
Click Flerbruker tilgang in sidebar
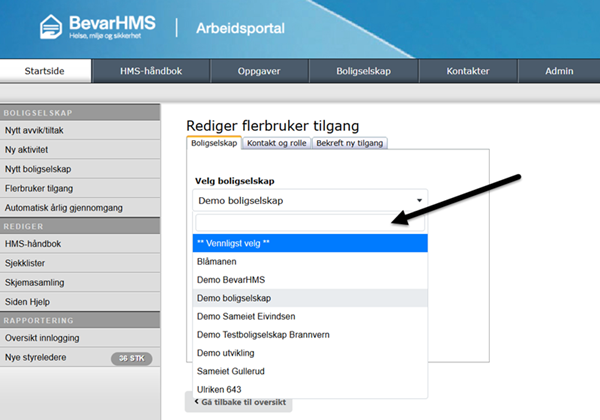[x=38, y=186]
